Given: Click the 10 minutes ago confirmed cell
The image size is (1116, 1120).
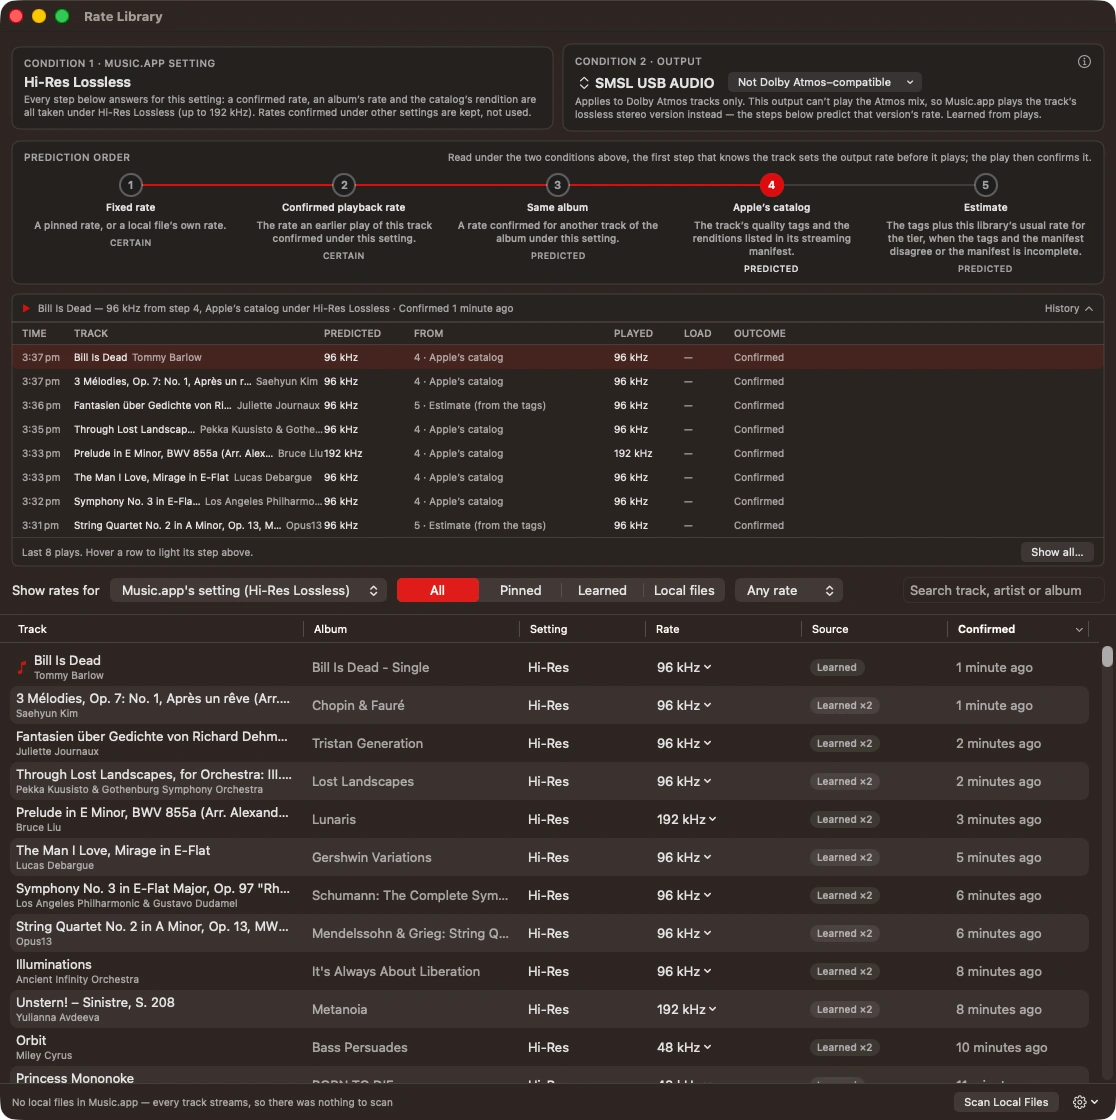Looking at the screenshot, I should (1001, 1047).
